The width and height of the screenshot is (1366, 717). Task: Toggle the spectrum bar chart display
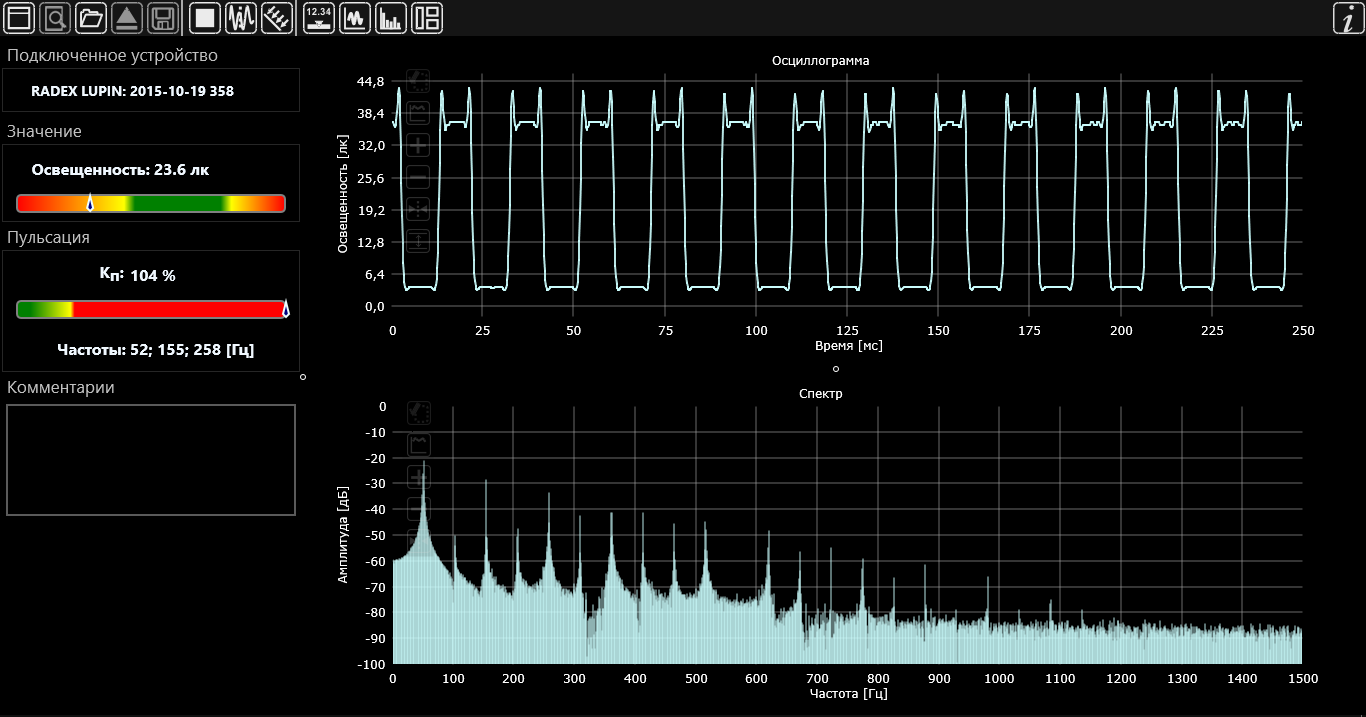click(391, 18)
